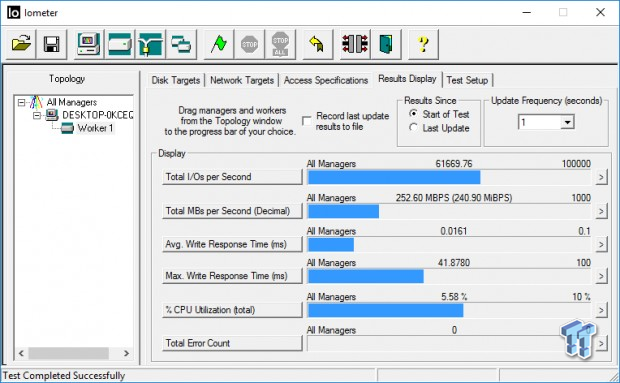The height and width of the screenshot is (383, 620).
Task: Select DESKTOP-0KCEQ manager in Topology
Action: click(97, 115)
